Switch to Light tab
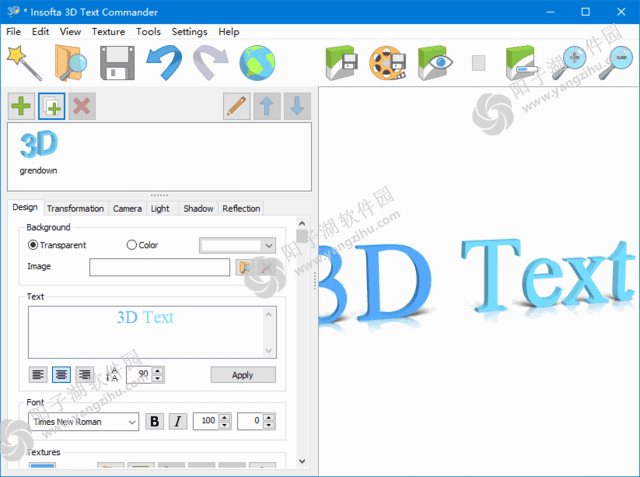 click(x=160, y=209)
